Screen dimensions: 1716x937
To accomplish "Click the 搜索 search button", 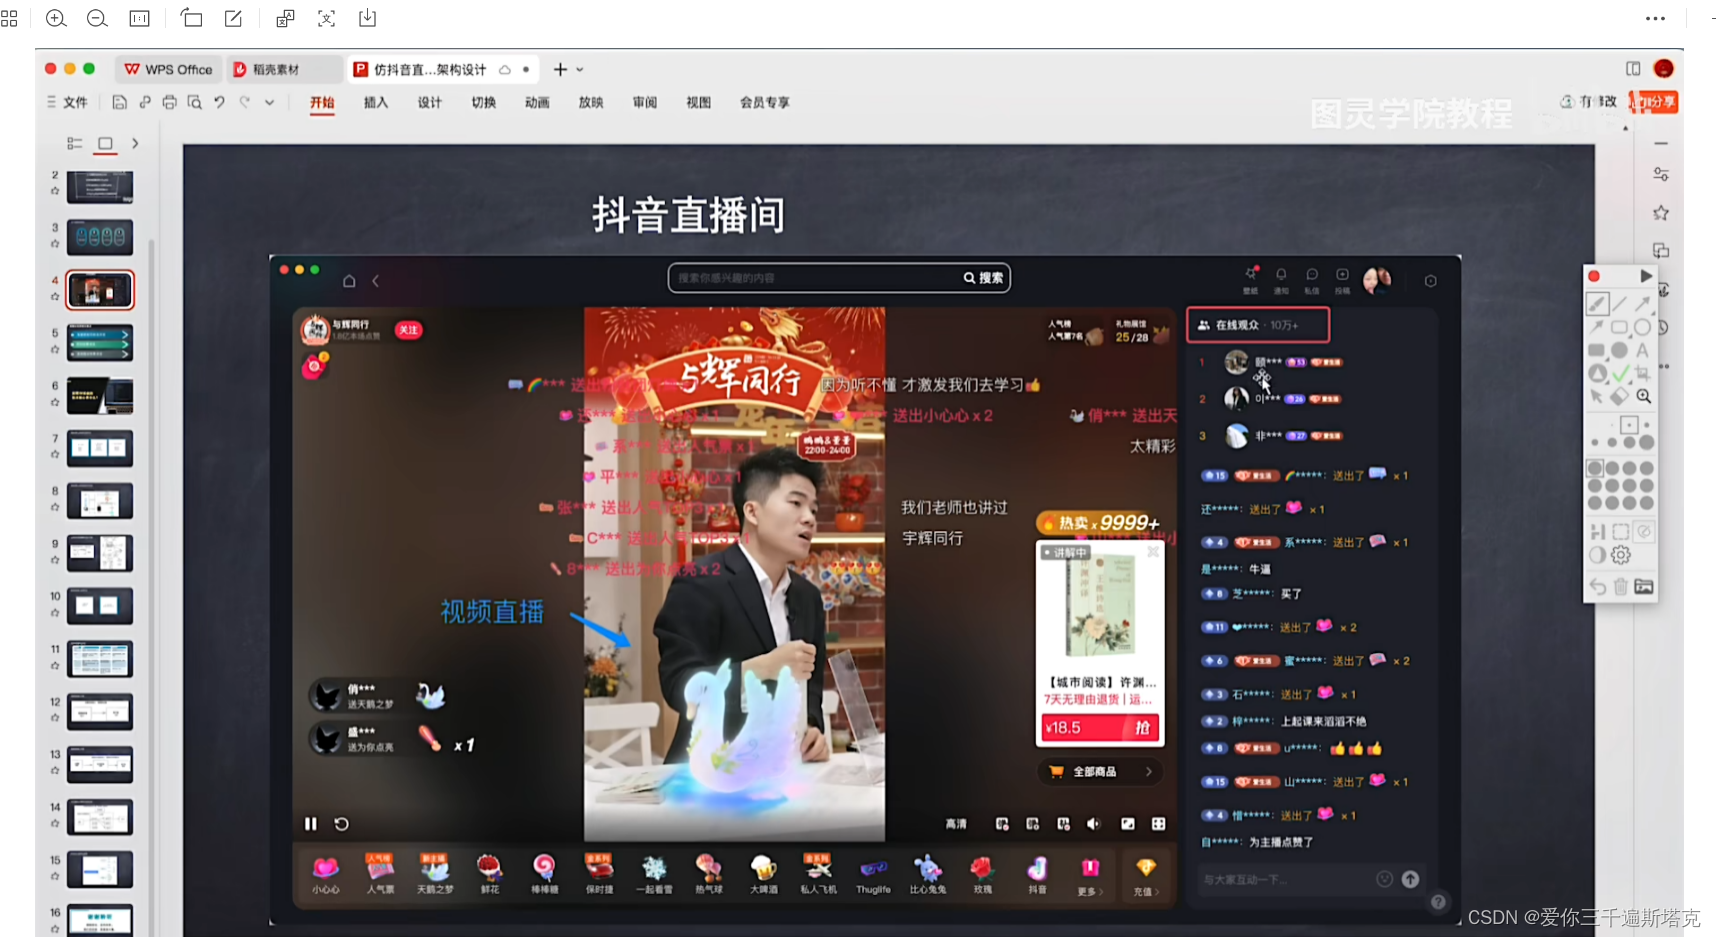I will [x=983, y=278].
